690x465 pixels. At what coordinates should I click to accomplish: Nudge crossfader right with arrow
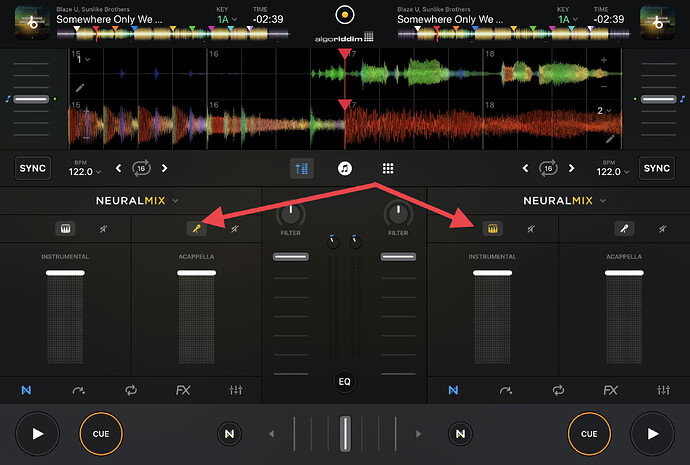coord(418,434)
